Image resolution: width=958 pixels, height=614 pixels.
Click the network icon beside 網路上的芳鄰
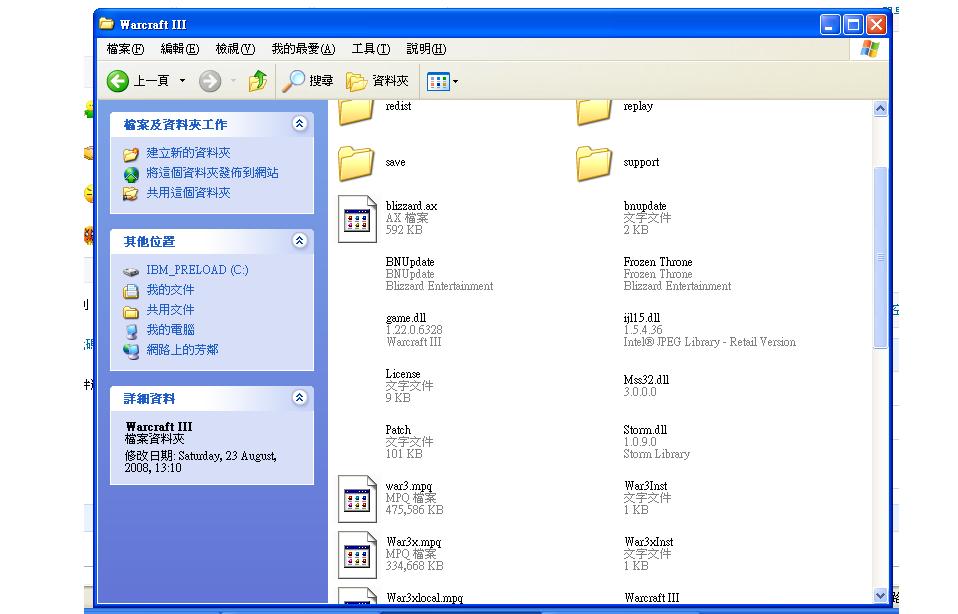pos(131,351)
